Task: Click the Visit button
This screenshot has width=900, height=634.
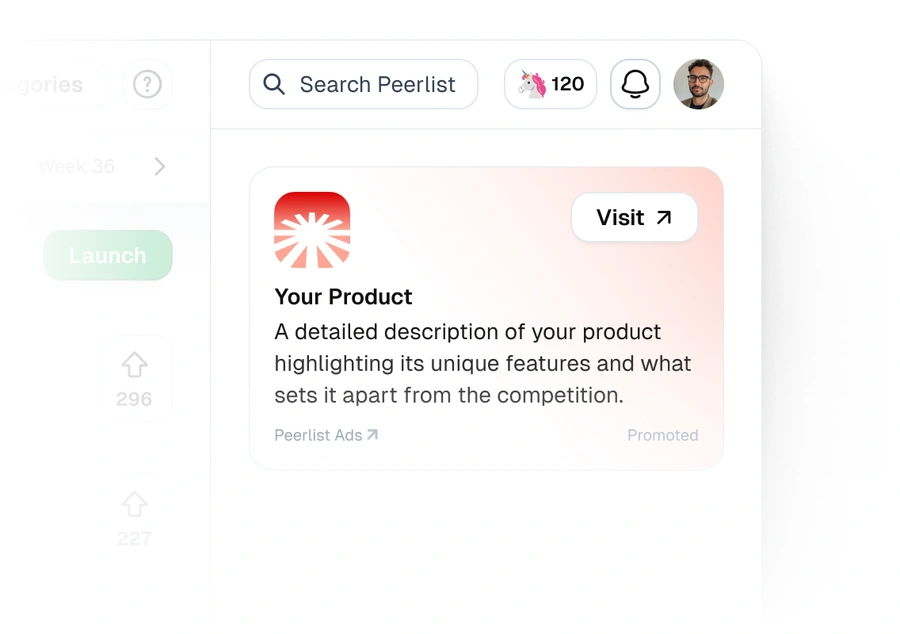Action: click(x=634, y=217)
